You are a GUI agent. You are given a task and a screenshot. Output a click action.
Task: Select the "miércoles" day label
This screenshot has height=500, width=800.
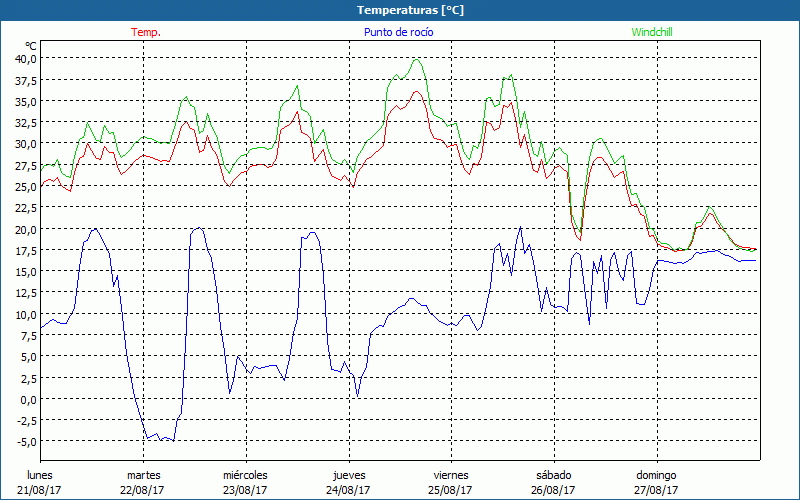245,475
